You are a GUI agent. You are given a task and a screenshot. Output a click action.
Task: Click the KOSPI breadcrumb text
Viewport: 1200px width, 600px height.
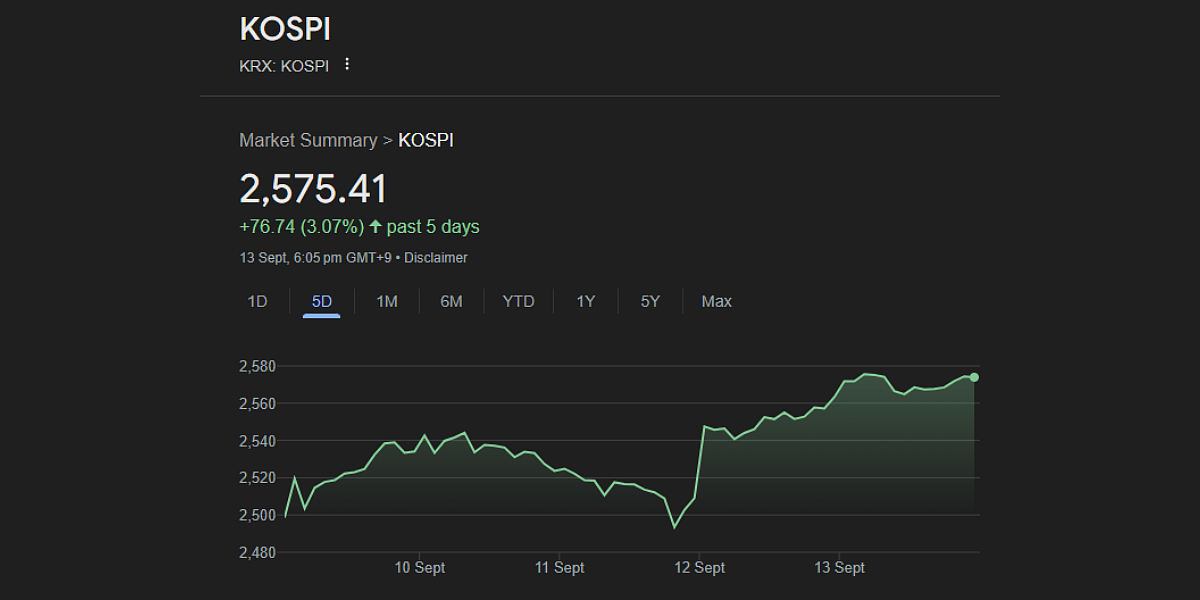426,140
